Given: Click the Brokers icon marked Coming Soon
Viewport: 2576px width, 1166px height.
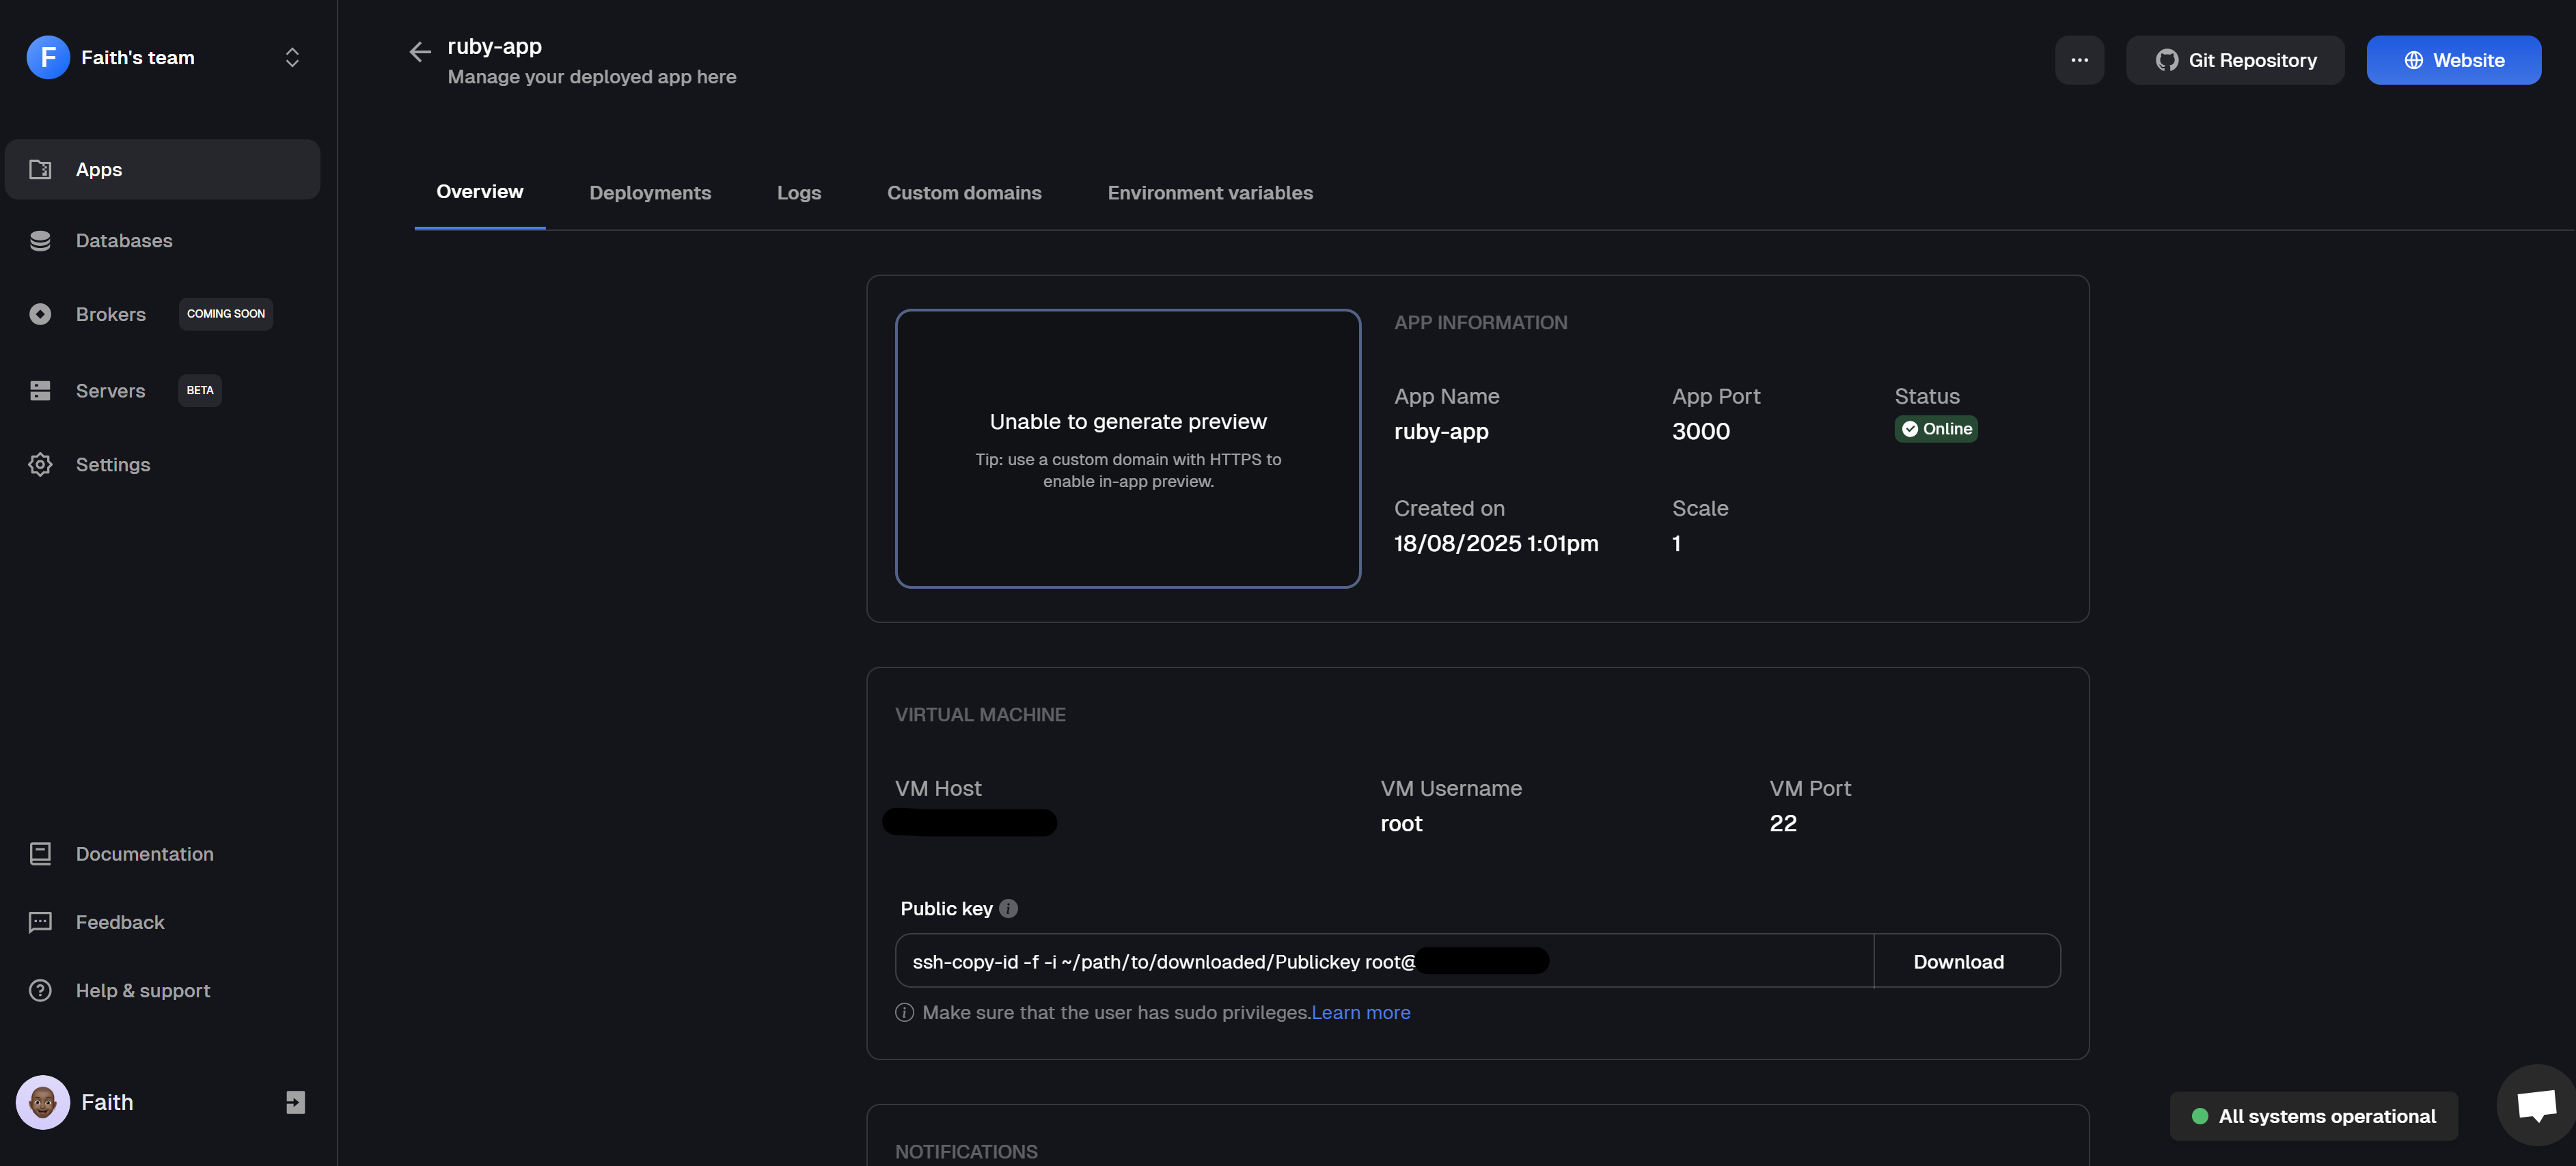Looking at the screenshot, I should [40, 313].
